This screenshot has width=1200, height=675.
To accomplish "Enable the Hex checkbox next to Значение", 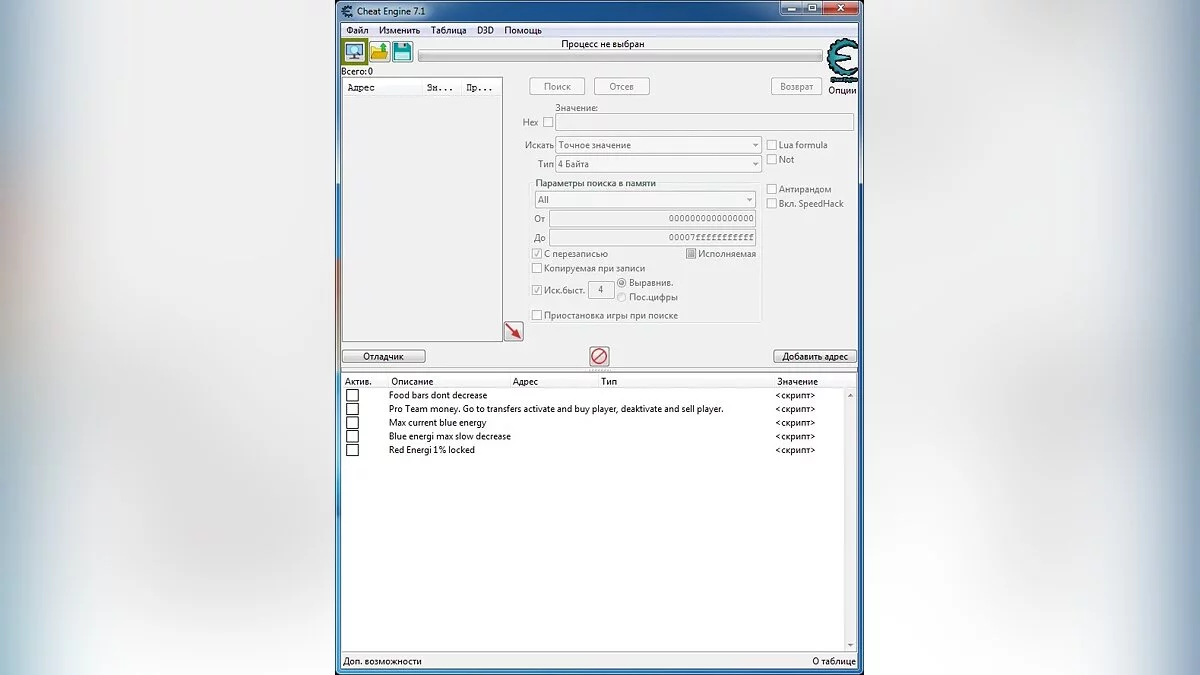I will point(548,122).
